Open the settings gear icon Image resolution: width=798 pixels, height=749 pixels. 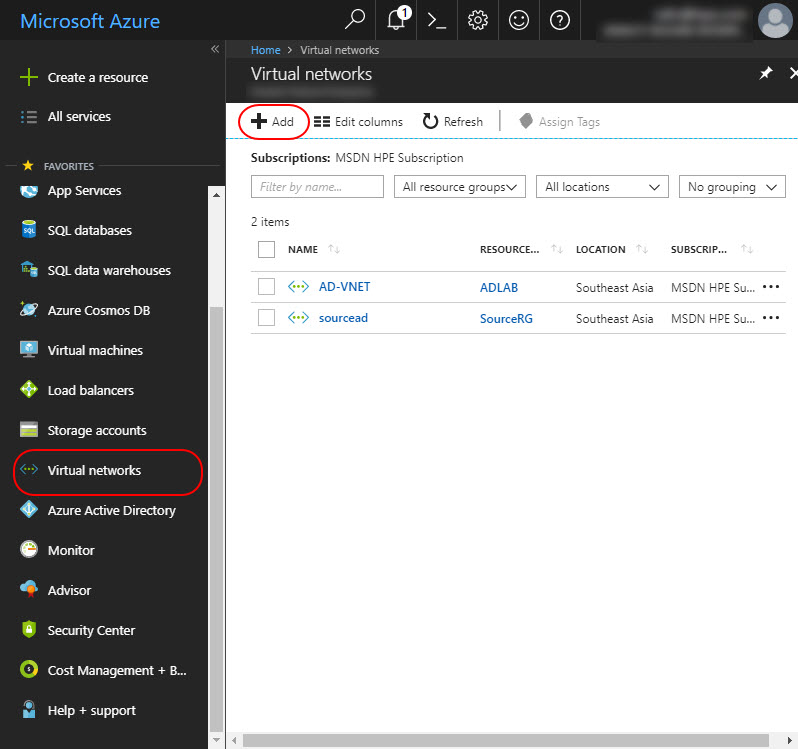[478, 20]
